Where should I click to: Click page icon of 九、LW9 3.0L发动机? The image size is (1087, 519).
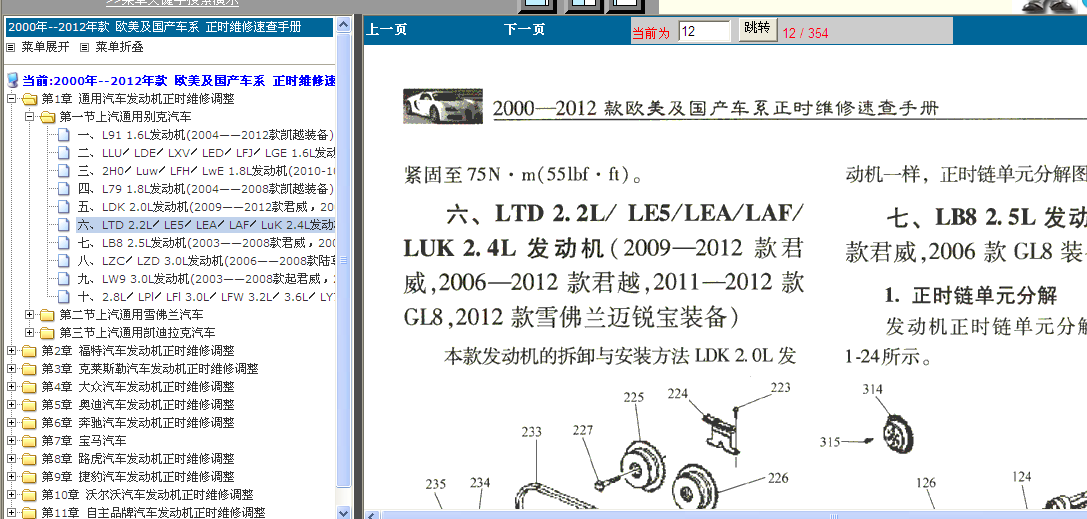[x=64, y=279]
